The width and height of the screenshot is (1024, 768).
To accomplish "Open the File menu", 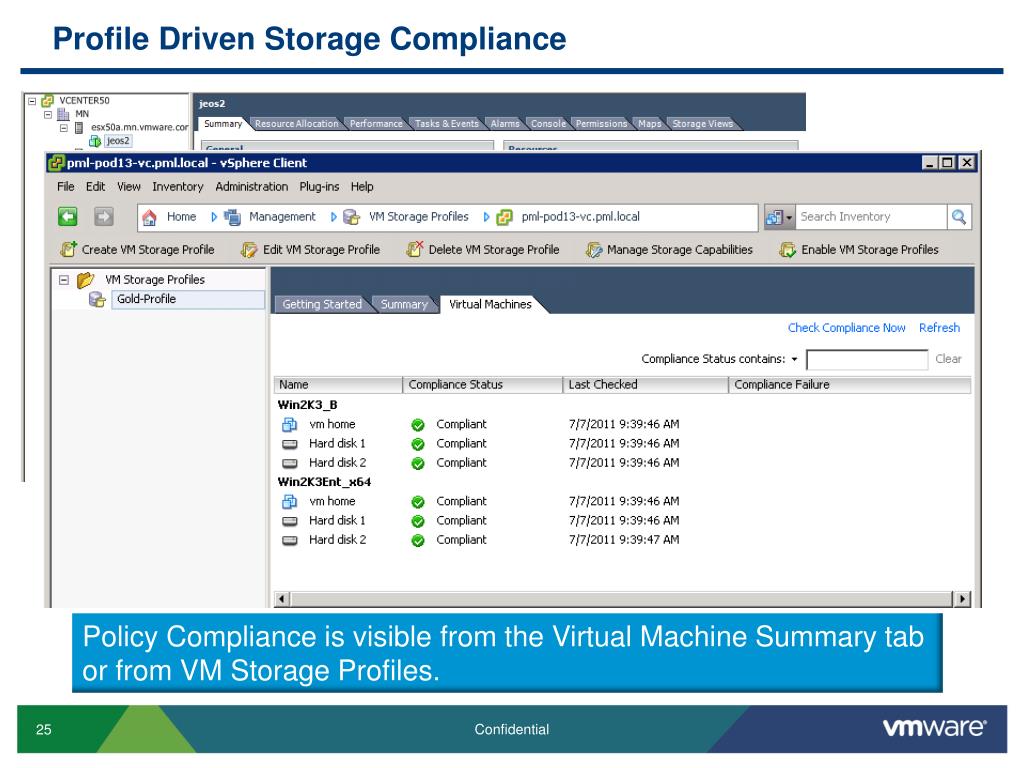I will (65, 187).
